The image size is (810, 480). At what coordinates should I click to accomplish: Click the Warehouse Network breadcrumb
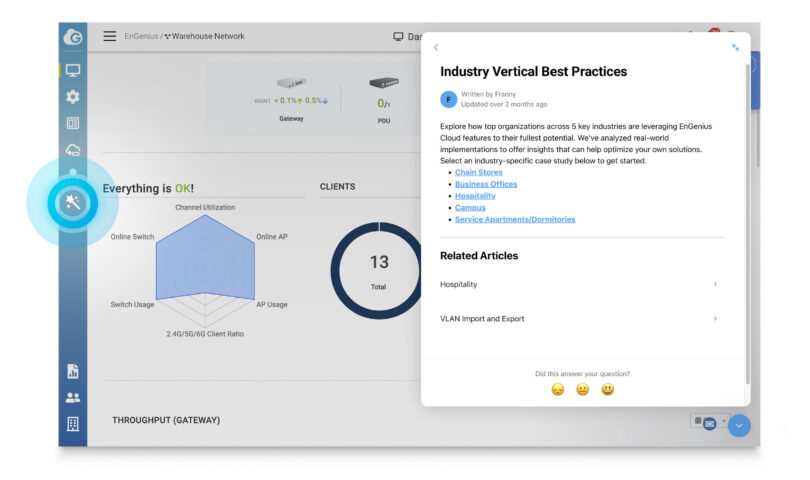208,36
